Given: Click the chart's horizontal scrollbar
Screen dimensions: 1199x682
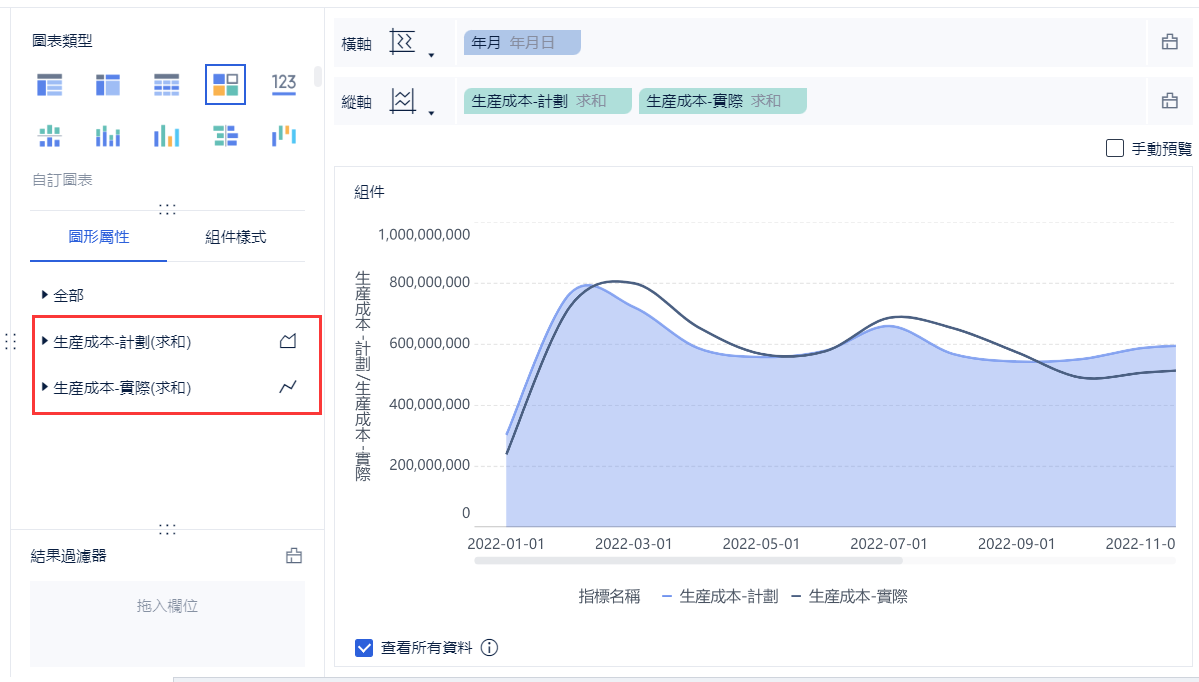Looking at the screenshot, I should point(688,561).
